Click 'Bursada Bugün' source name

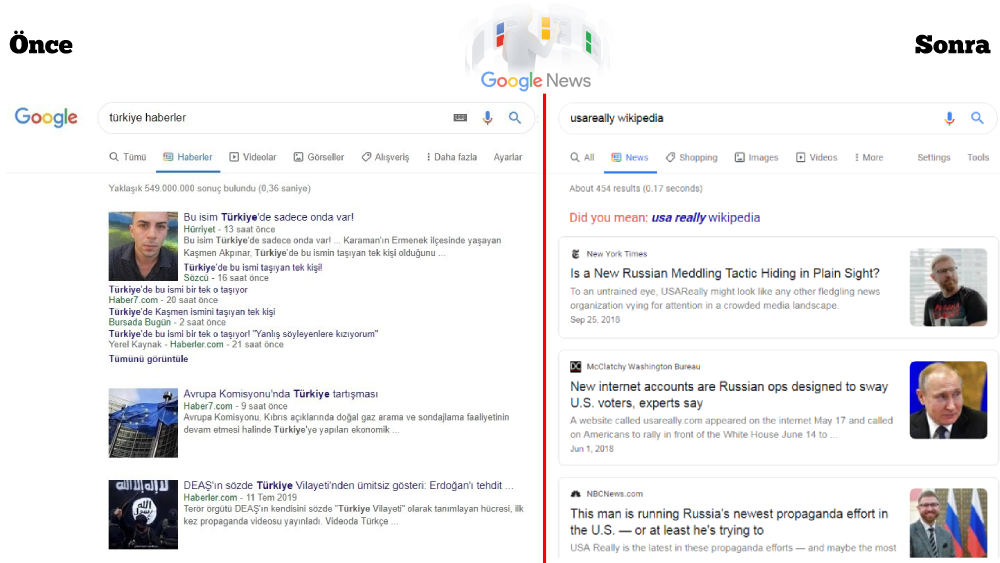139,323
